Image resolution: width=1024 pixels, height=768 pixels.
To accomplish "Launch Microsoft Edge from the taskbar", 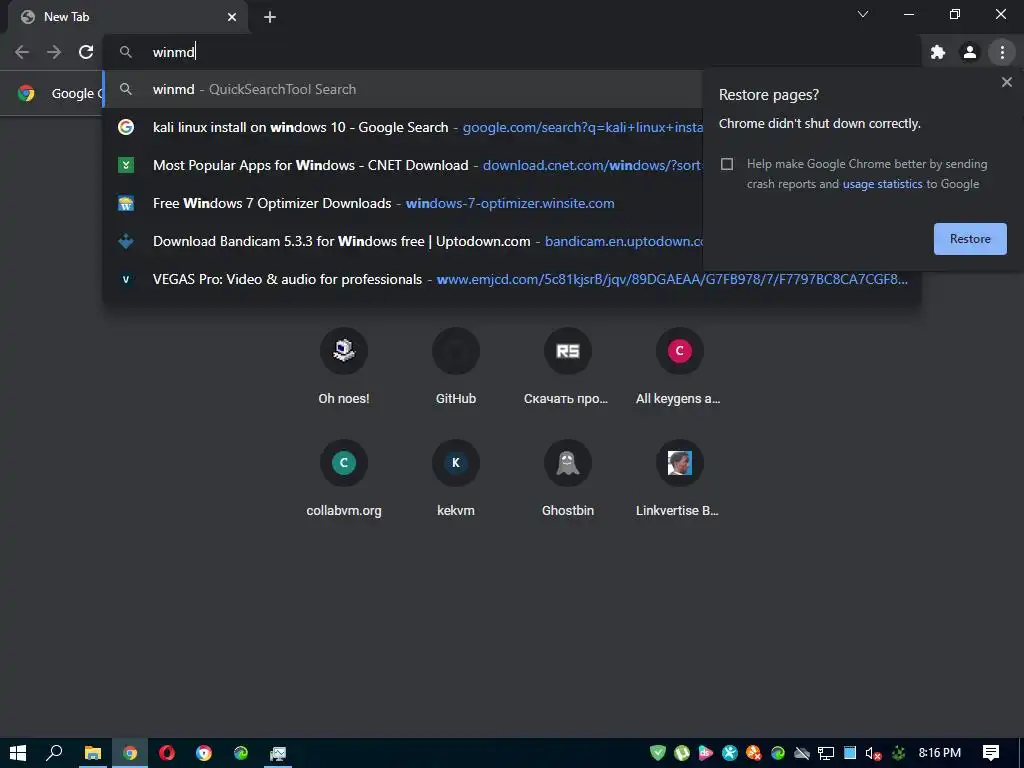I will pos(241,753).
